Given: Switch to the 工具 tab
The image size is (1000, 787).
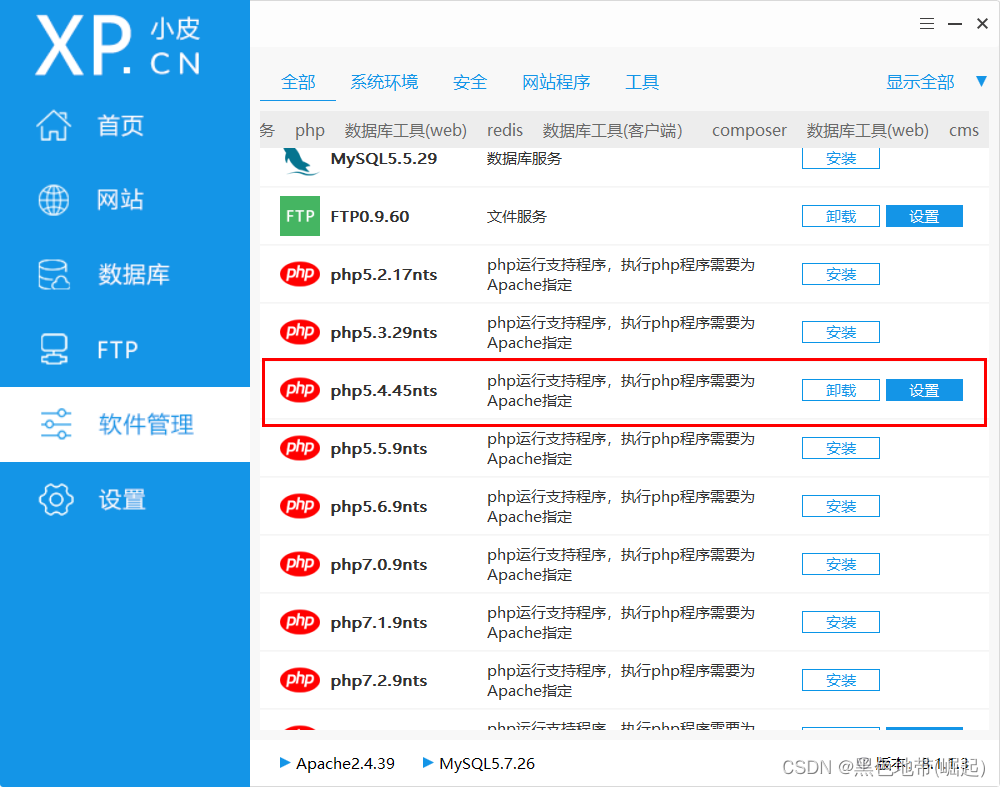Looking at the screenshot, I should (642, 82).
